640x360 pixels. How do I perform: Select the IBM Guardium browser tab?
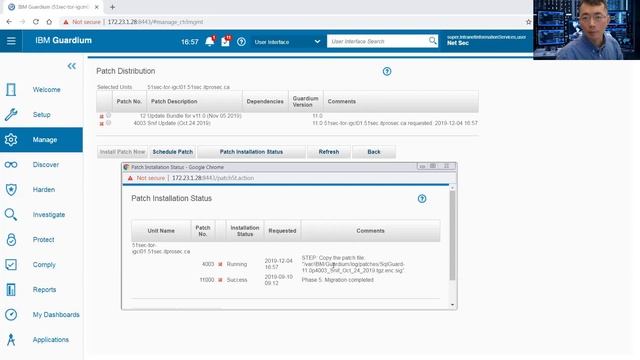pos(53,7)
